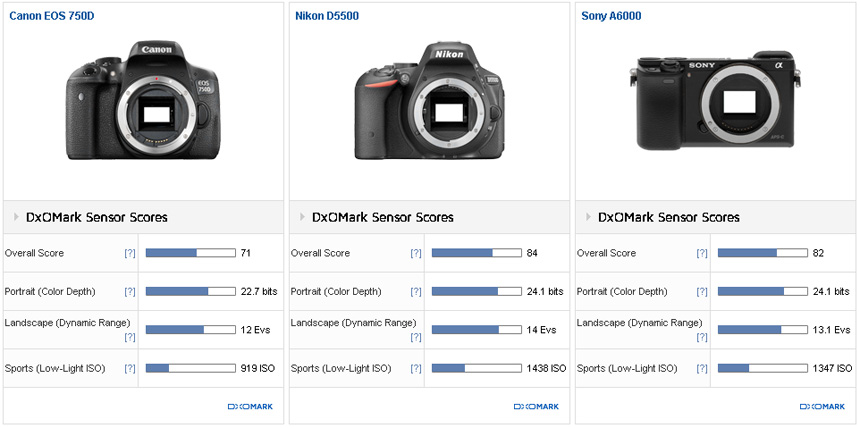
Task: Open Sony Portrait Color Depth help [?]
Action: point(701,292)
